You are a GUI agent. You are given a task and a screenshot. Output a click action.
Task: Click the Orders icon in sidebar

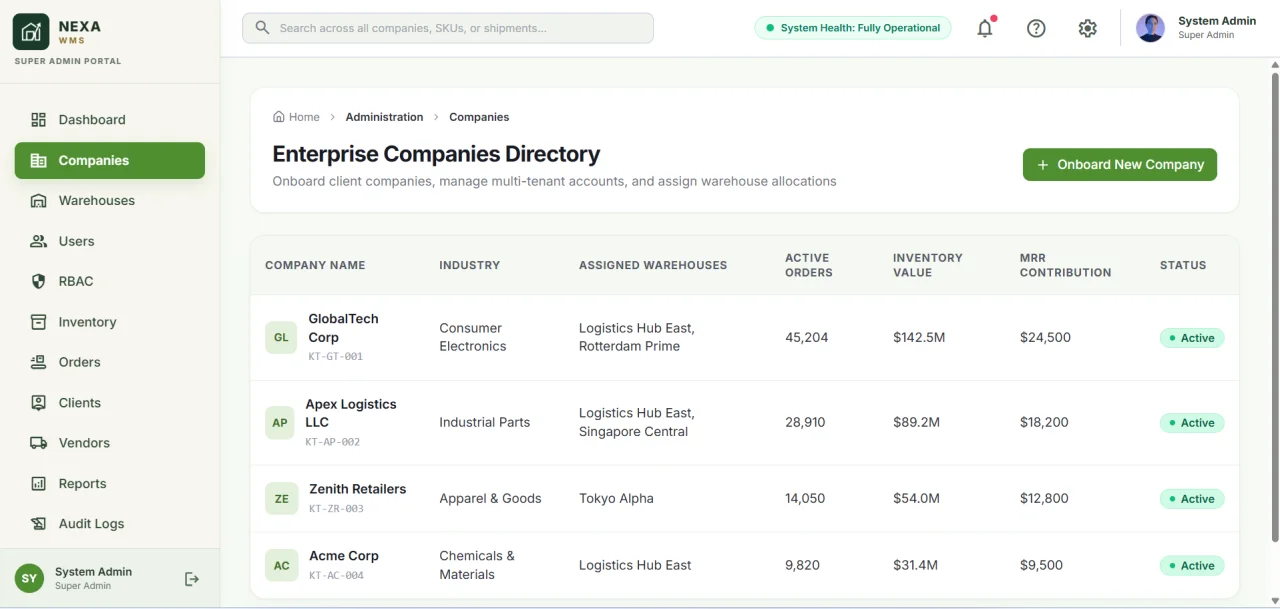pos(39,362)
